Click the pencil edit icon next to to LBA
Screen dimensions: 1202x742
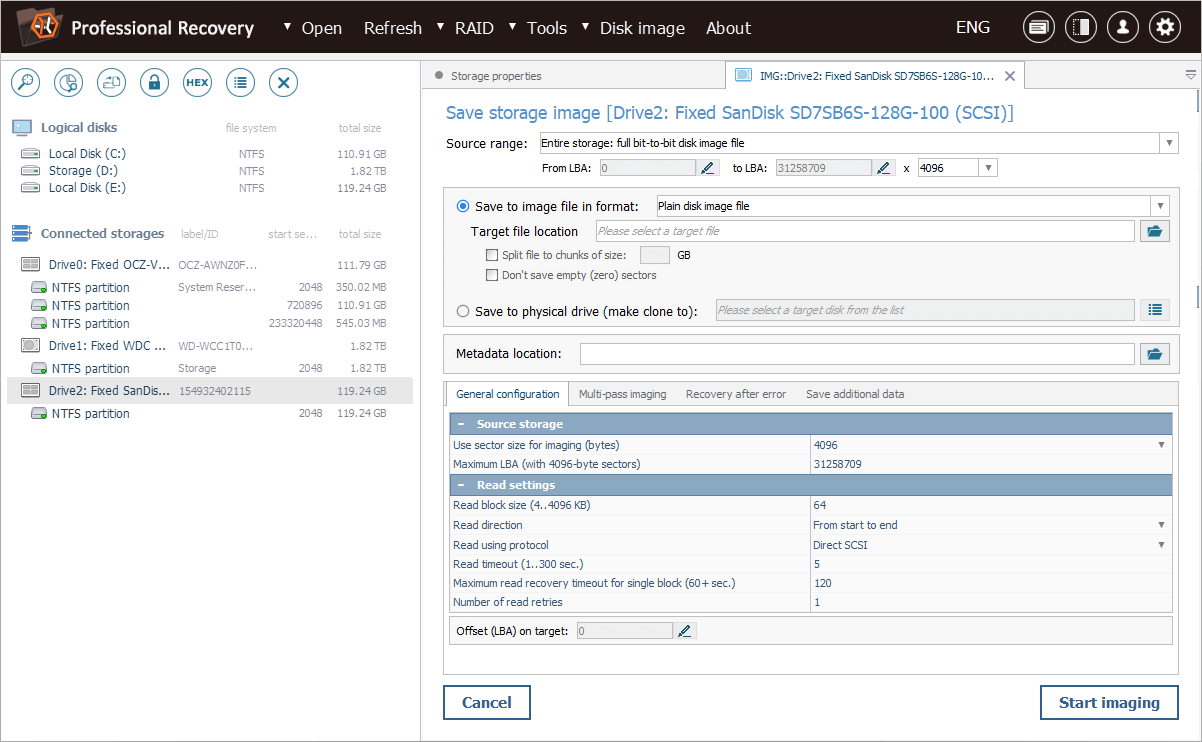click(x=884, y=168)
